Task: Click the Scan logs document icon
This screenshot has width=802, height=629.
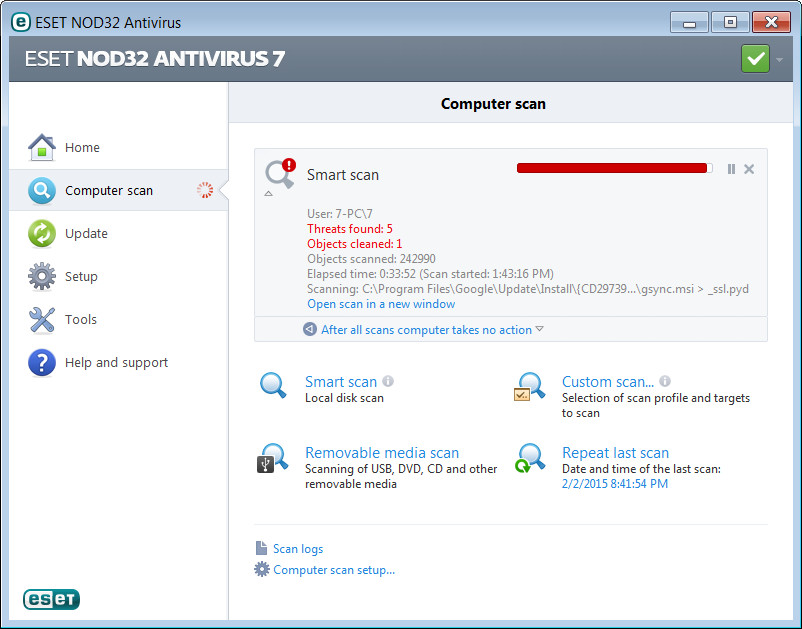Action: [261, 548]
